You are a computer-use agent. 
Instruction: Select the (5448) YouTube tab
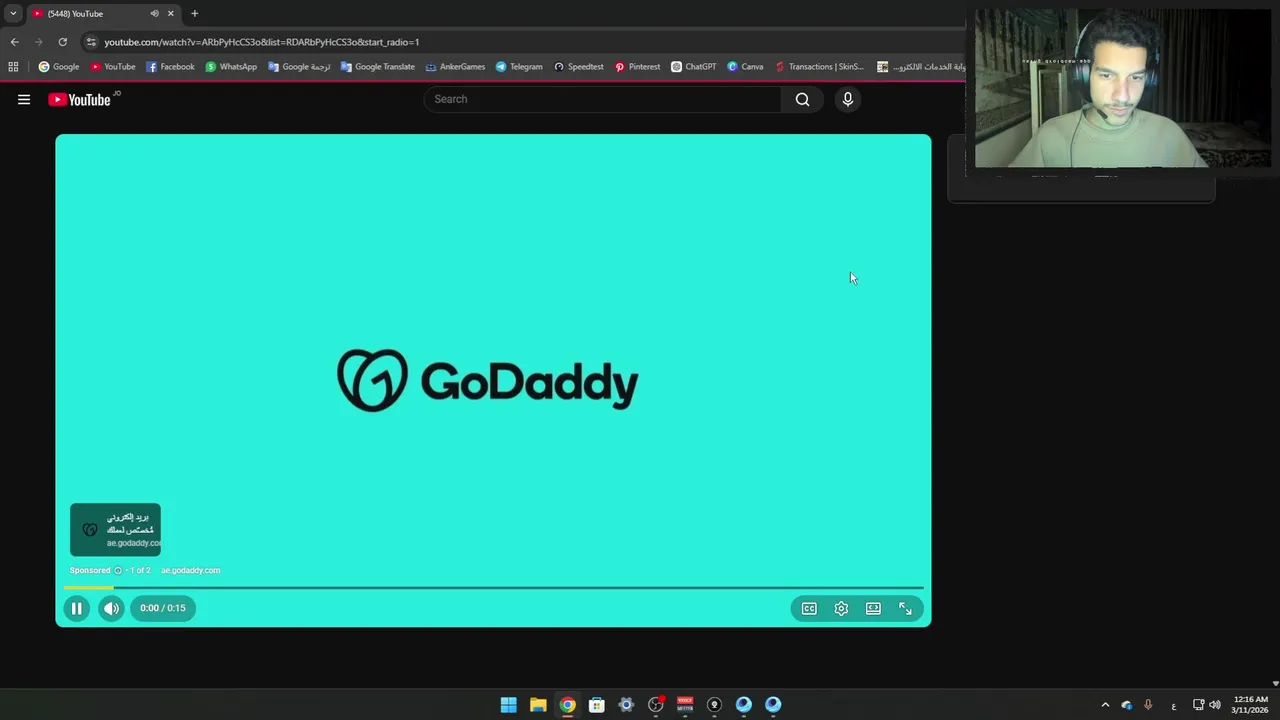coord(103,14)
